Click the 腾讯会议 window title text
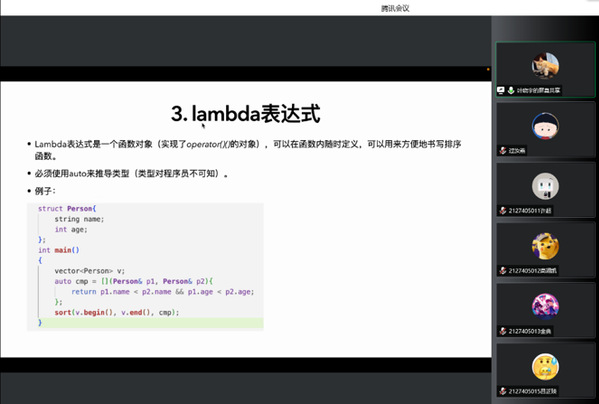Viewport: 599px width, 404px height. pos(395,8)
